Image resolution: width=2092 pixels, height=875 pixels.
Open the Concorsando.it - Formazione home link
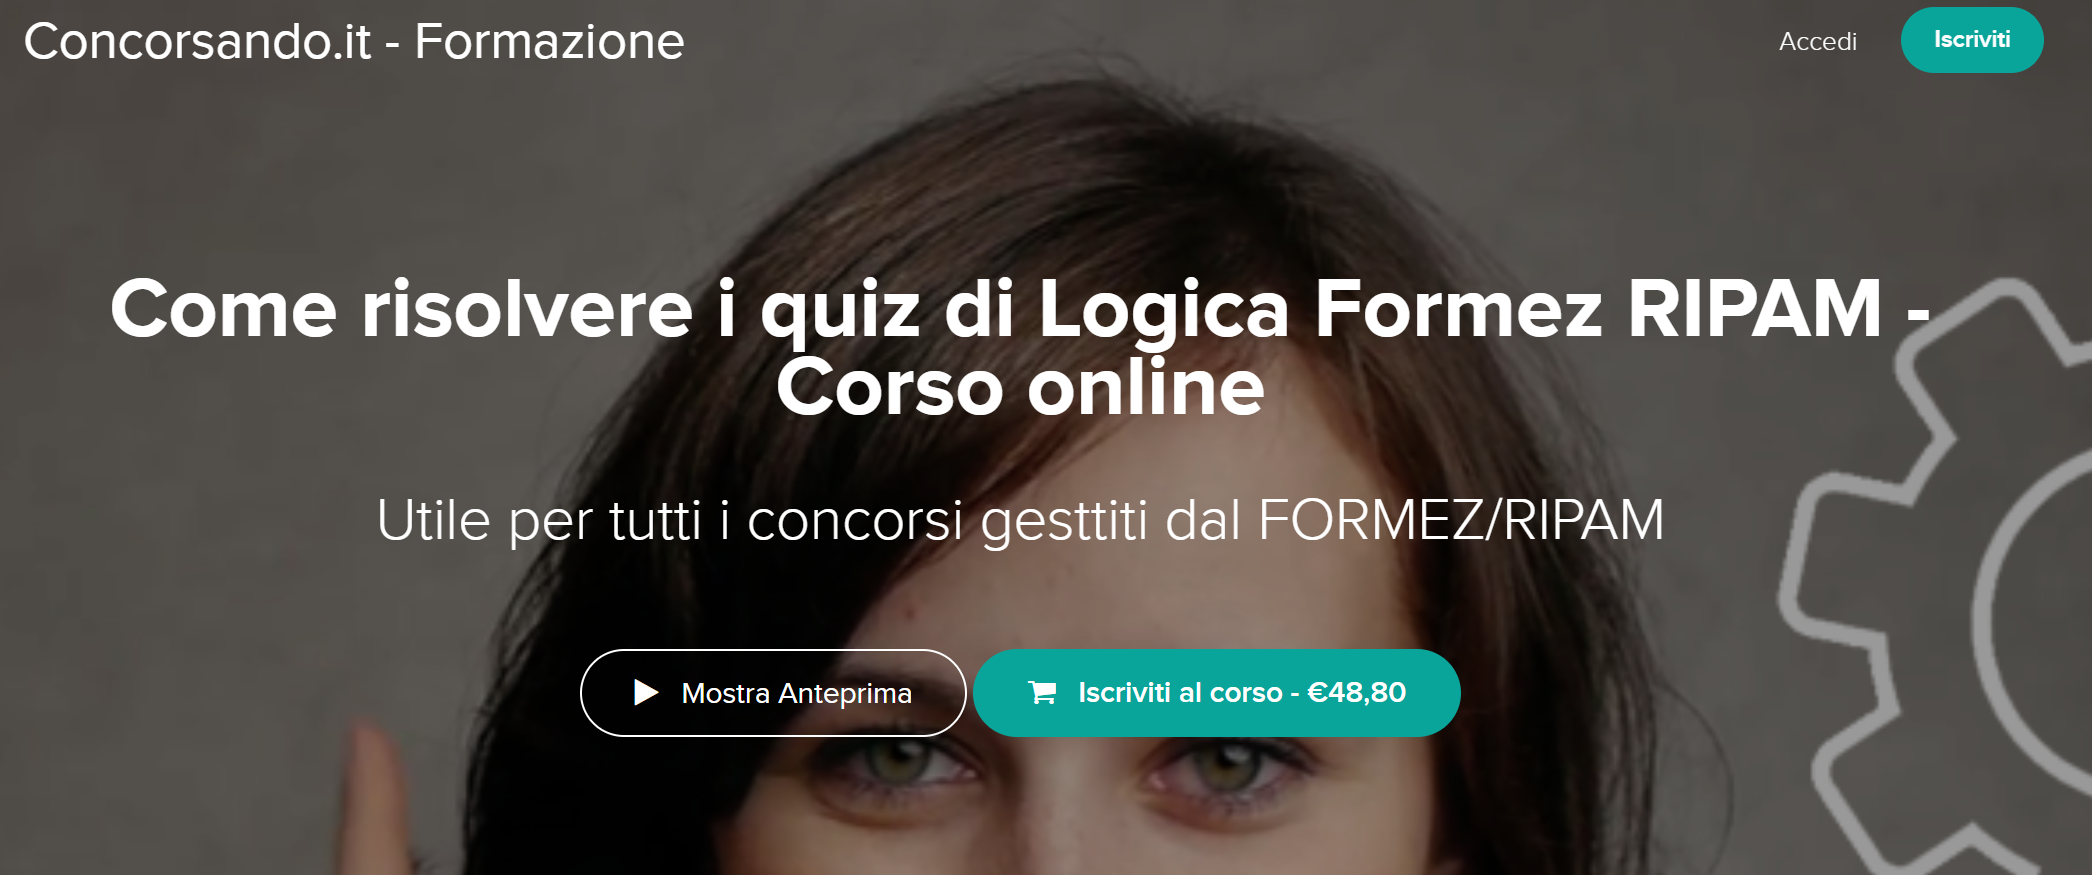[x=354, y=42]
